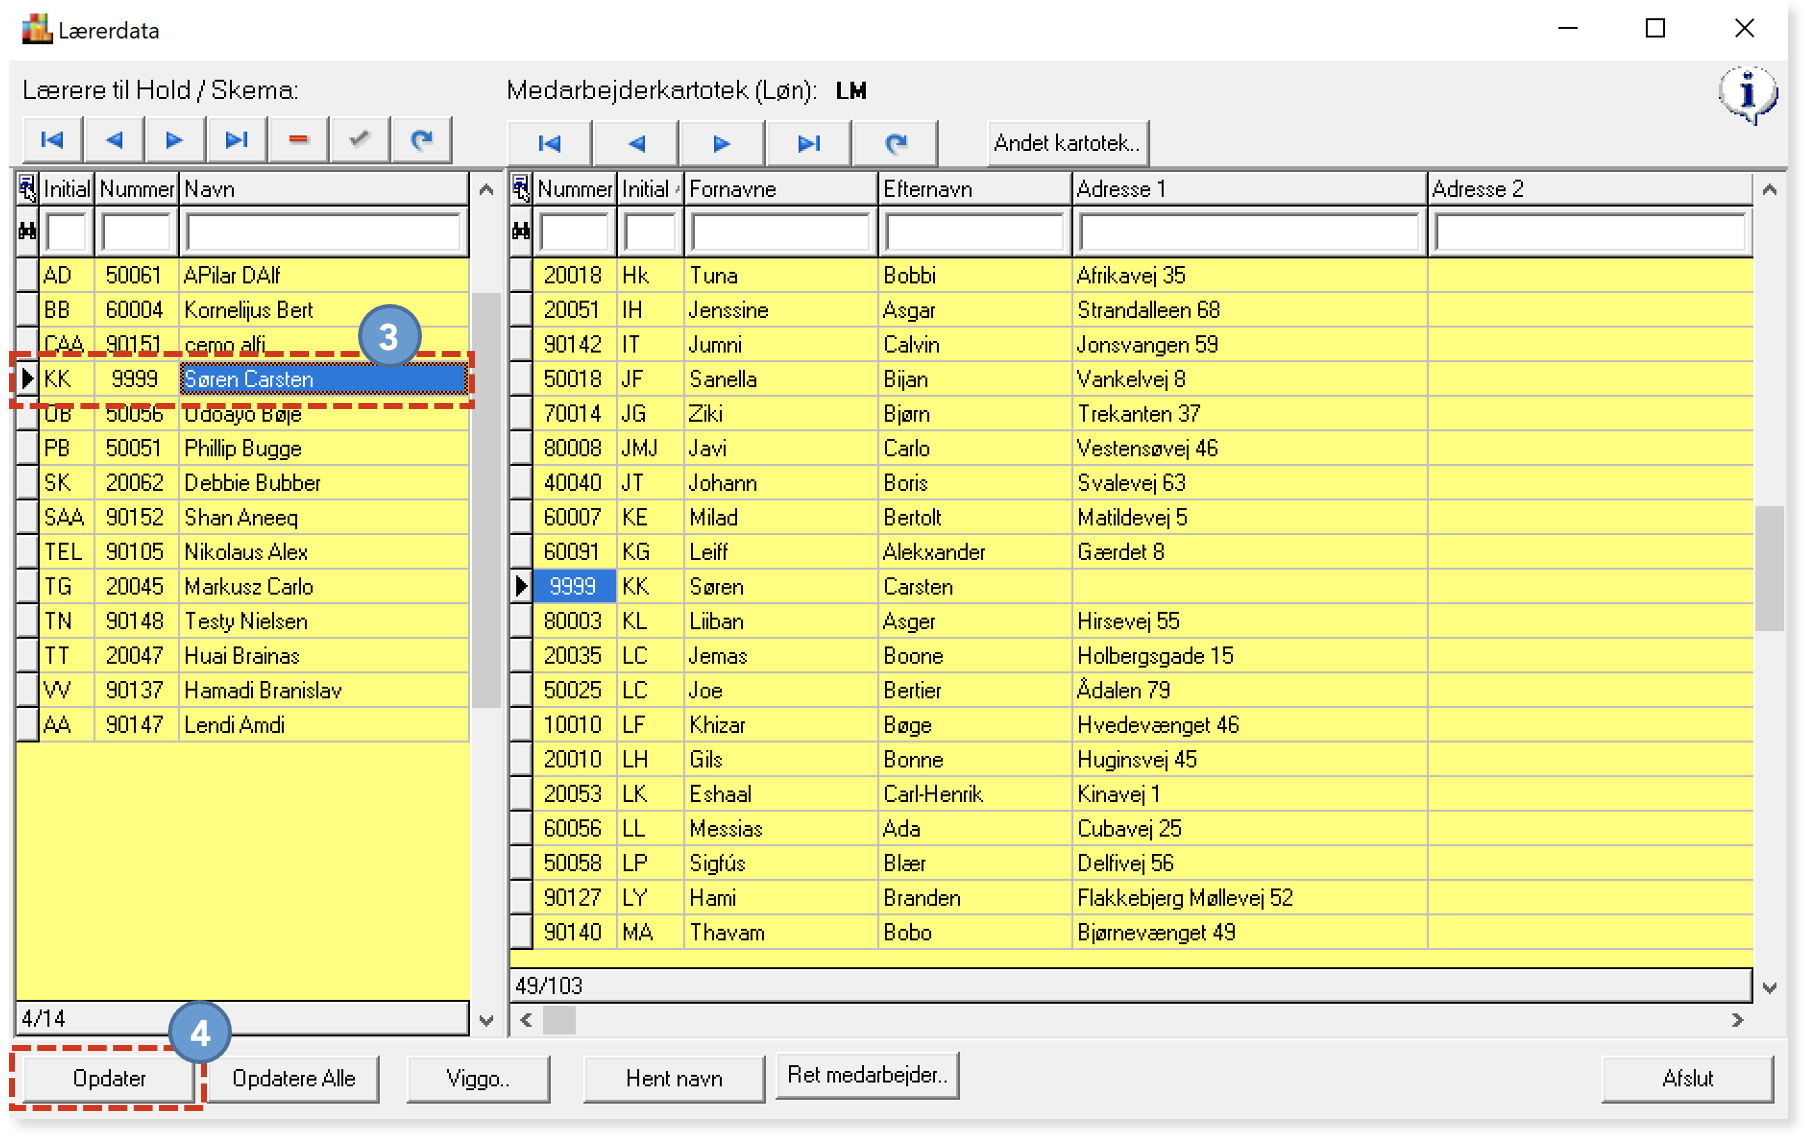Go to first record in Medarbejderkartotek navigator
The height and width of the screenshot is (1140, 1810).
(550, 143)
